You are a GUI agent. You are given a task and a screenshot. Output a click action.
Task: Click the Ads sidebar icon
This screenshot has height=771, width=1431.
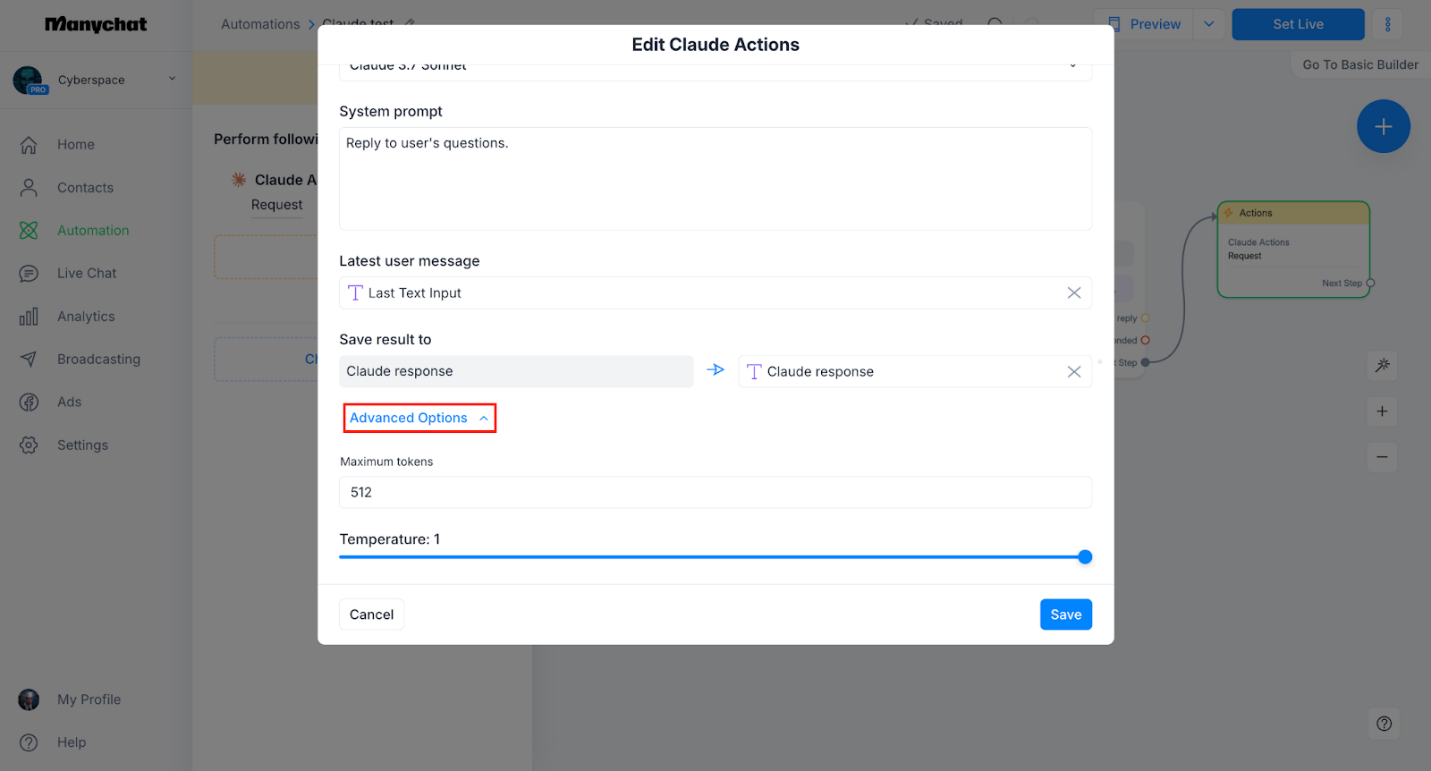click(29, 403)
